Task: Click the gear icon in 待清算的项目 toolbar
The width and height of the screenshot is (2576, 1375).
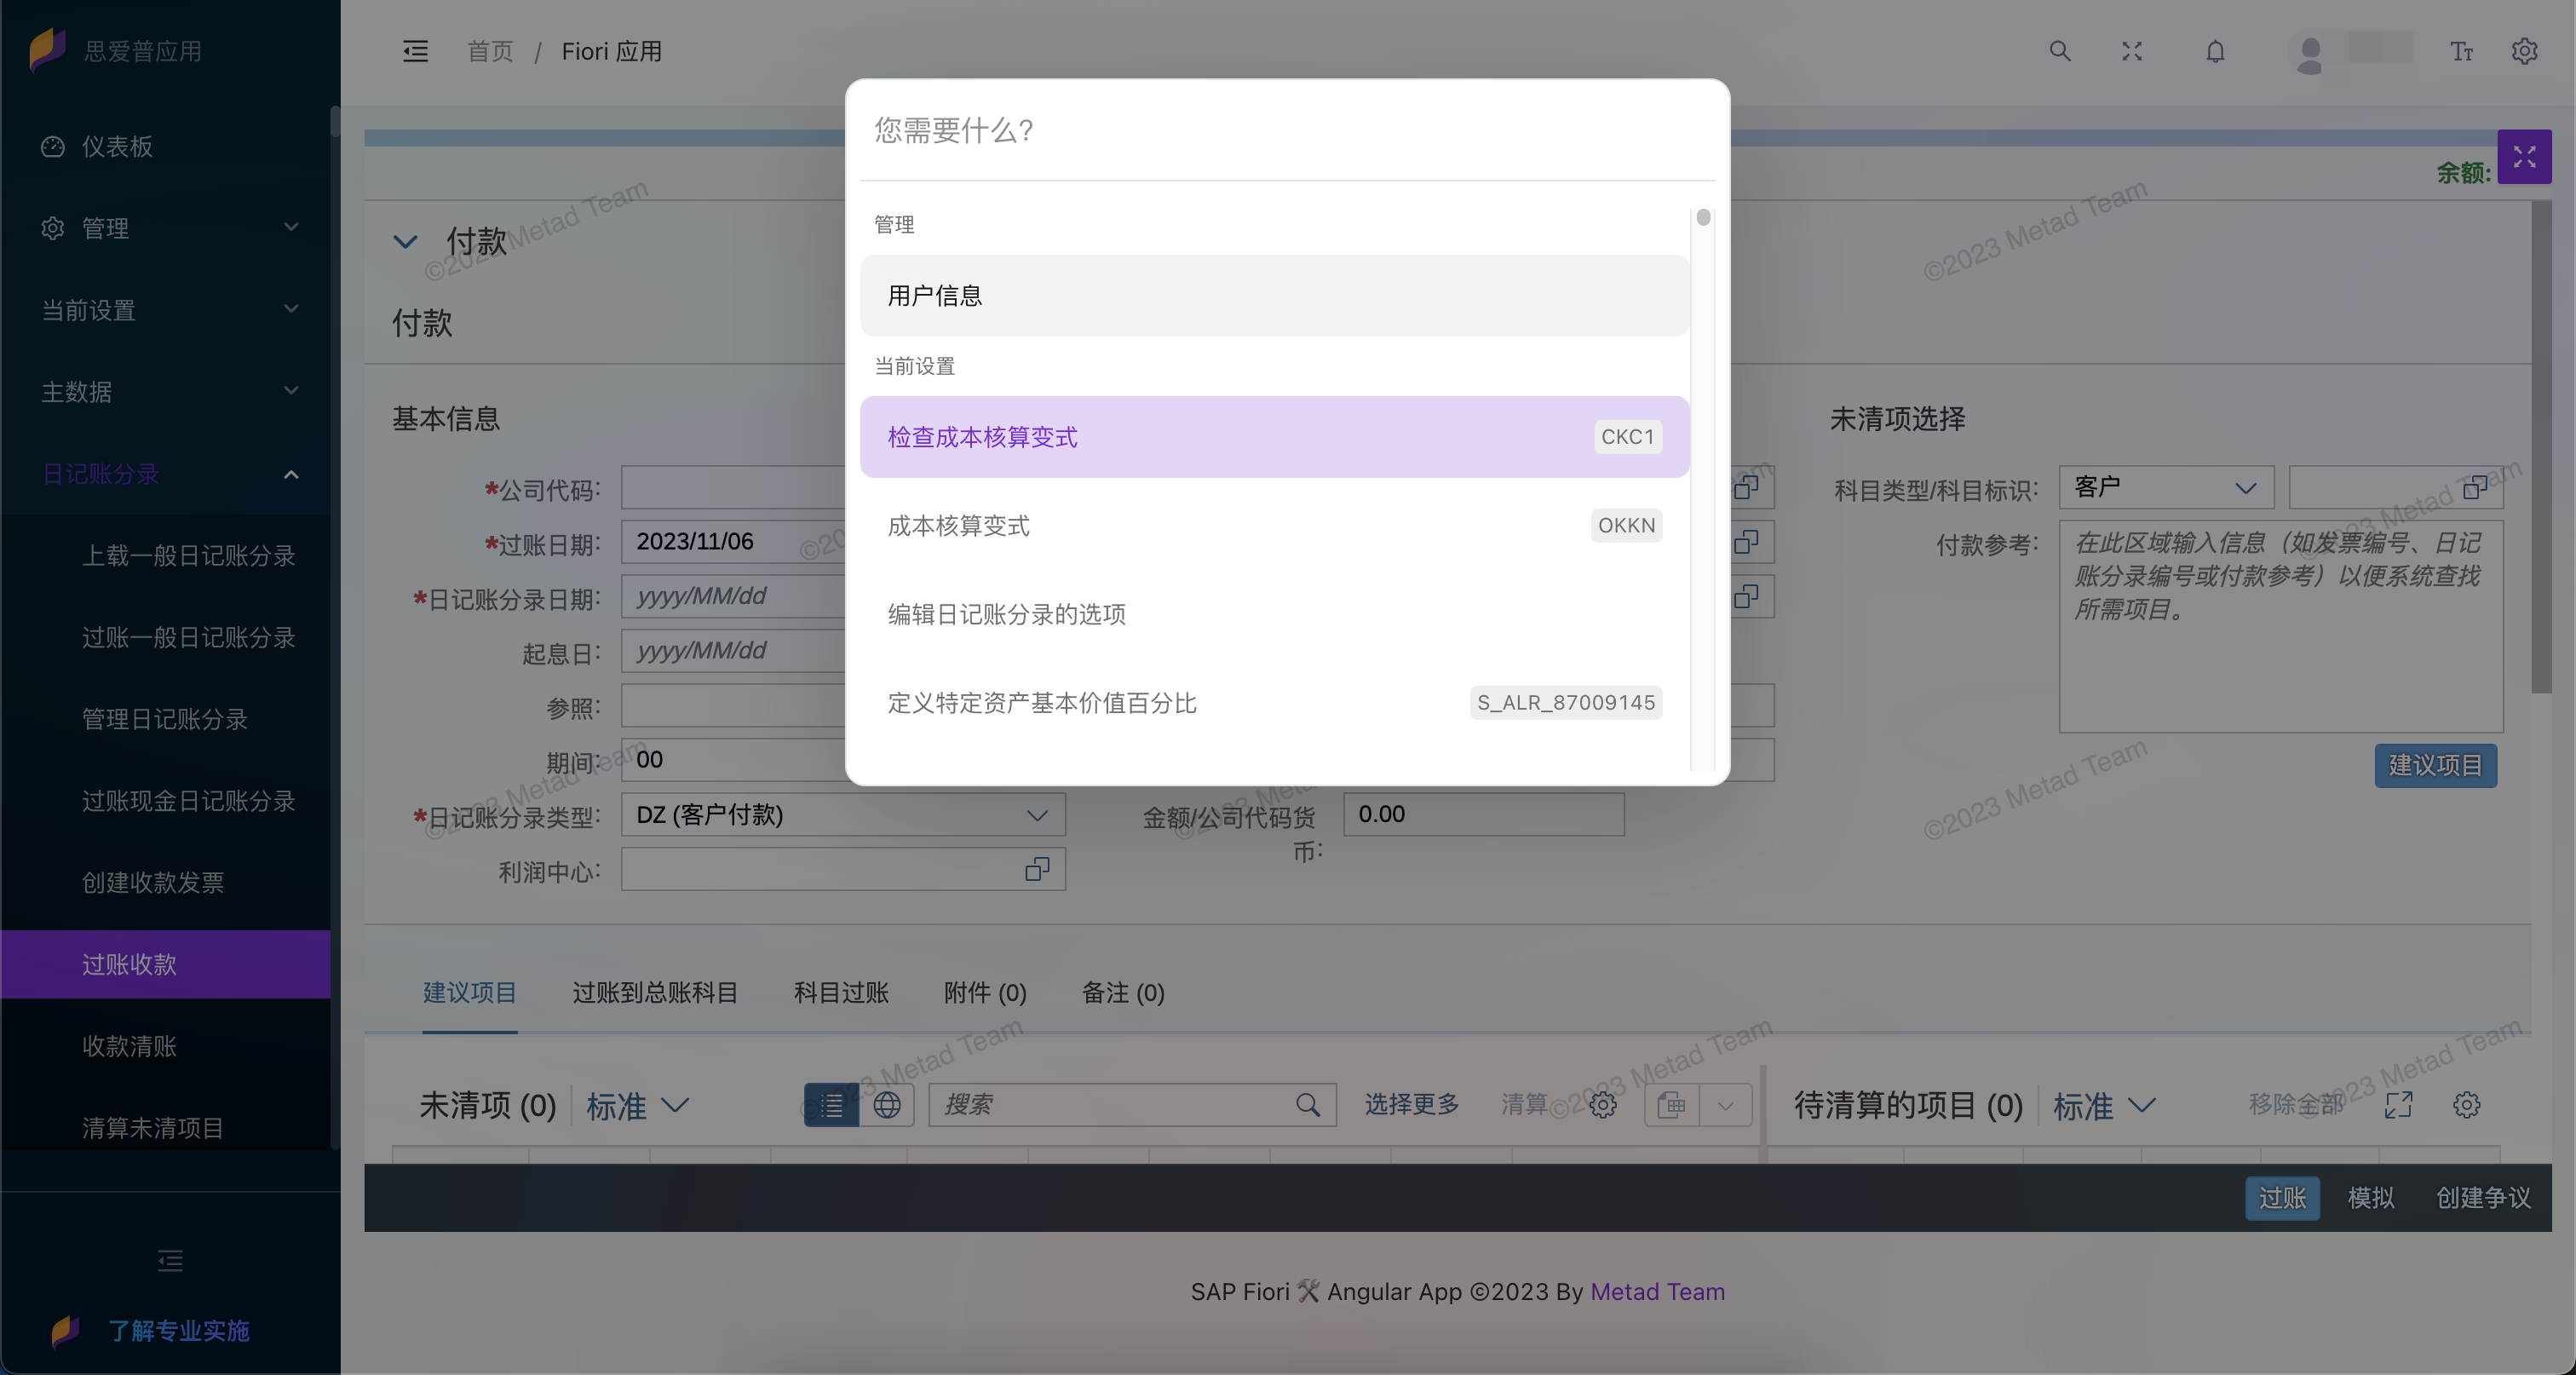Action: 2466,1105
